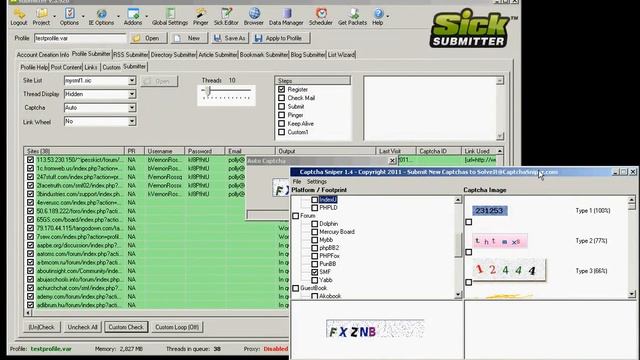Sort by the PR column header
640x360 pixels.
(134, 151)
